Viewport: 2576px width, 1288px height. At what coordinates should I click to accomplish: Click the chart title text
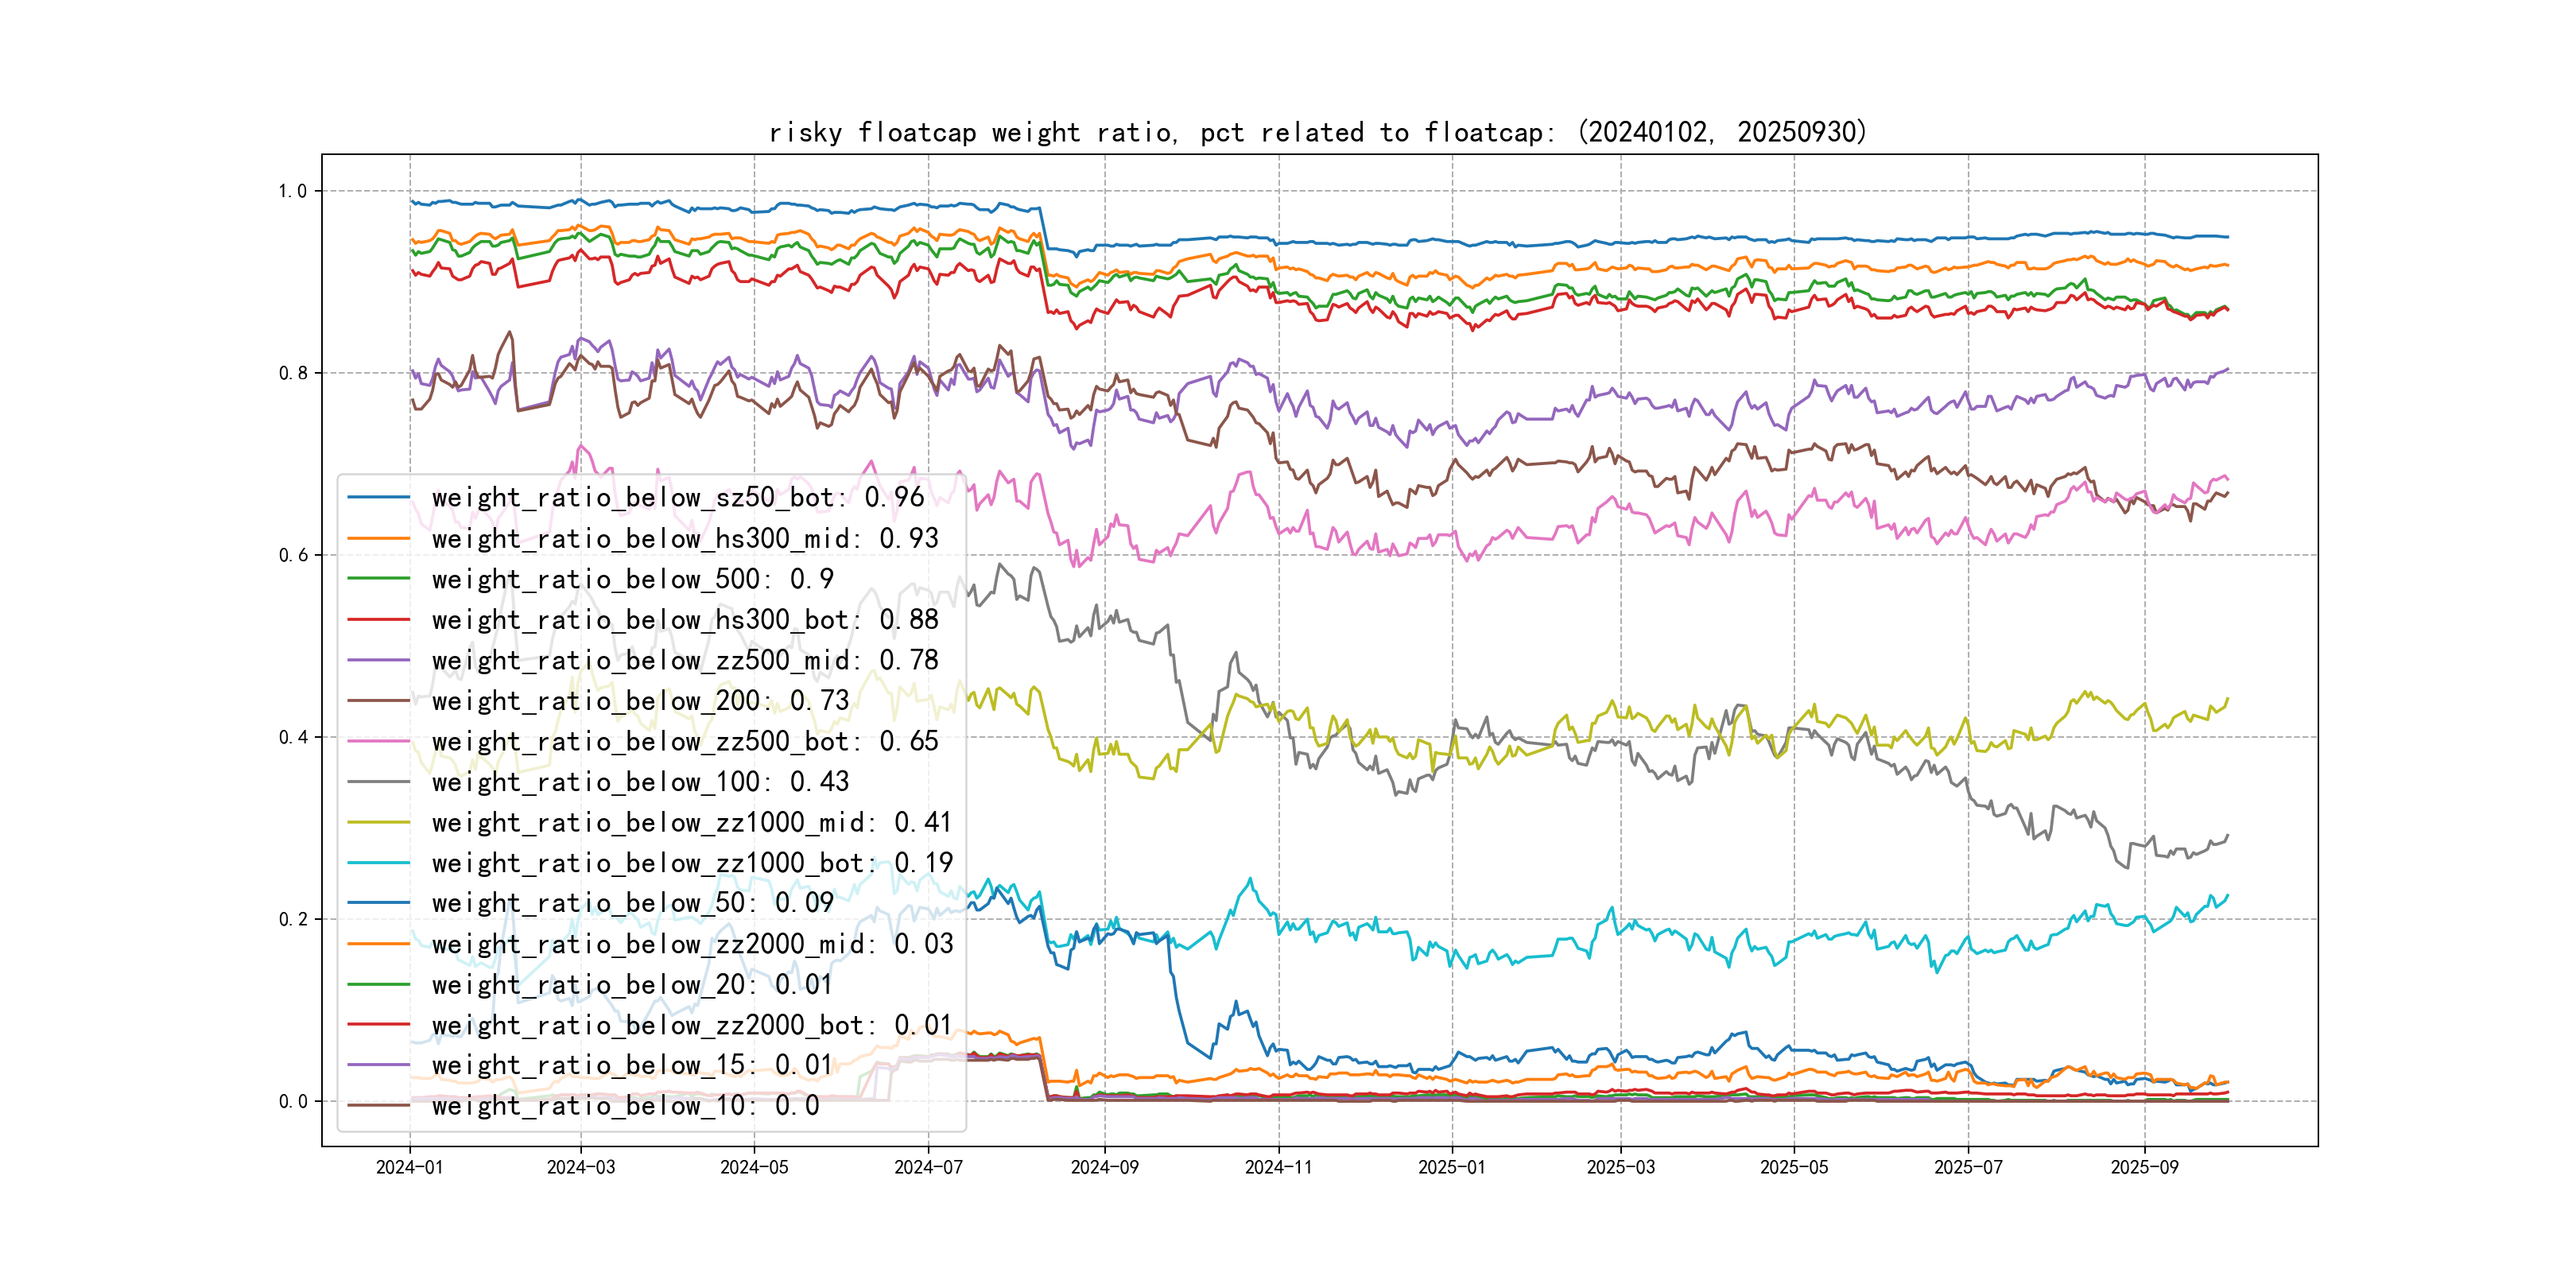tap(1317, 132)
